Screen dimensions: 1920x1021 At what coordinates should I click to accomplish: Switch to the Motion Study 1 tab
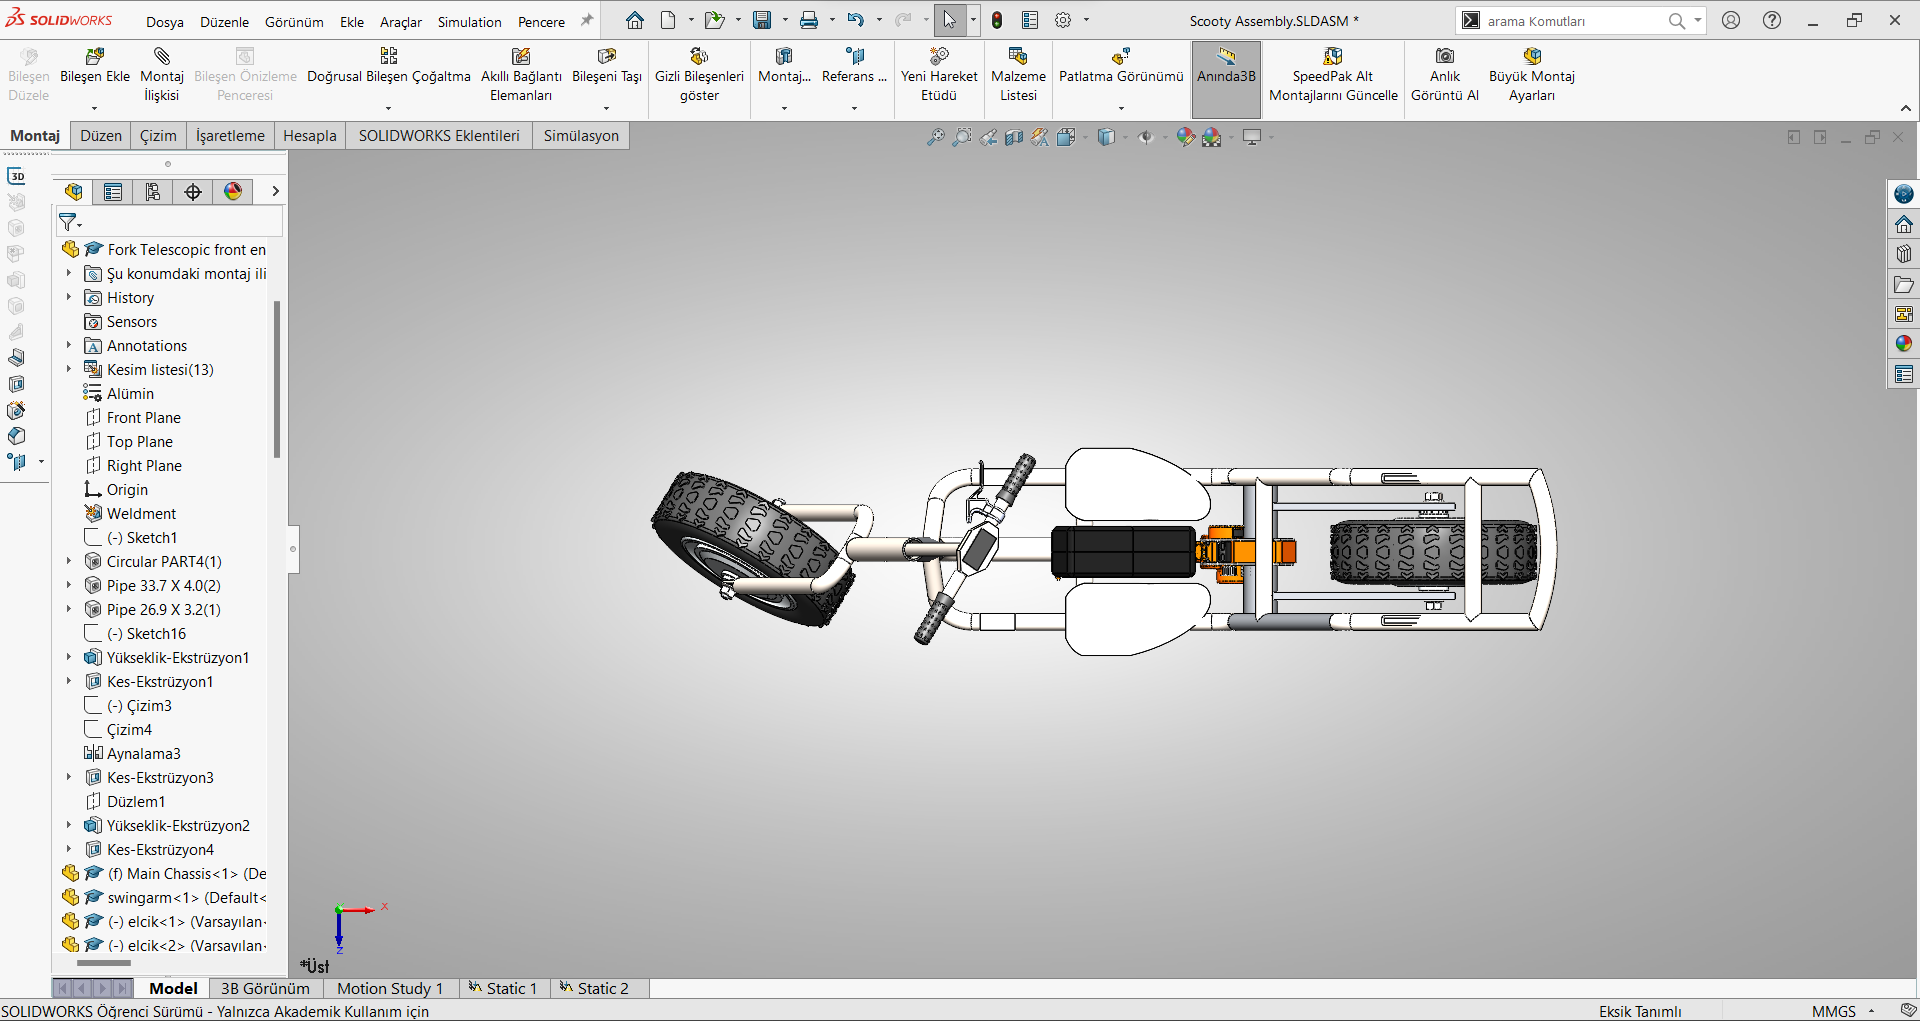coord(389,988)
